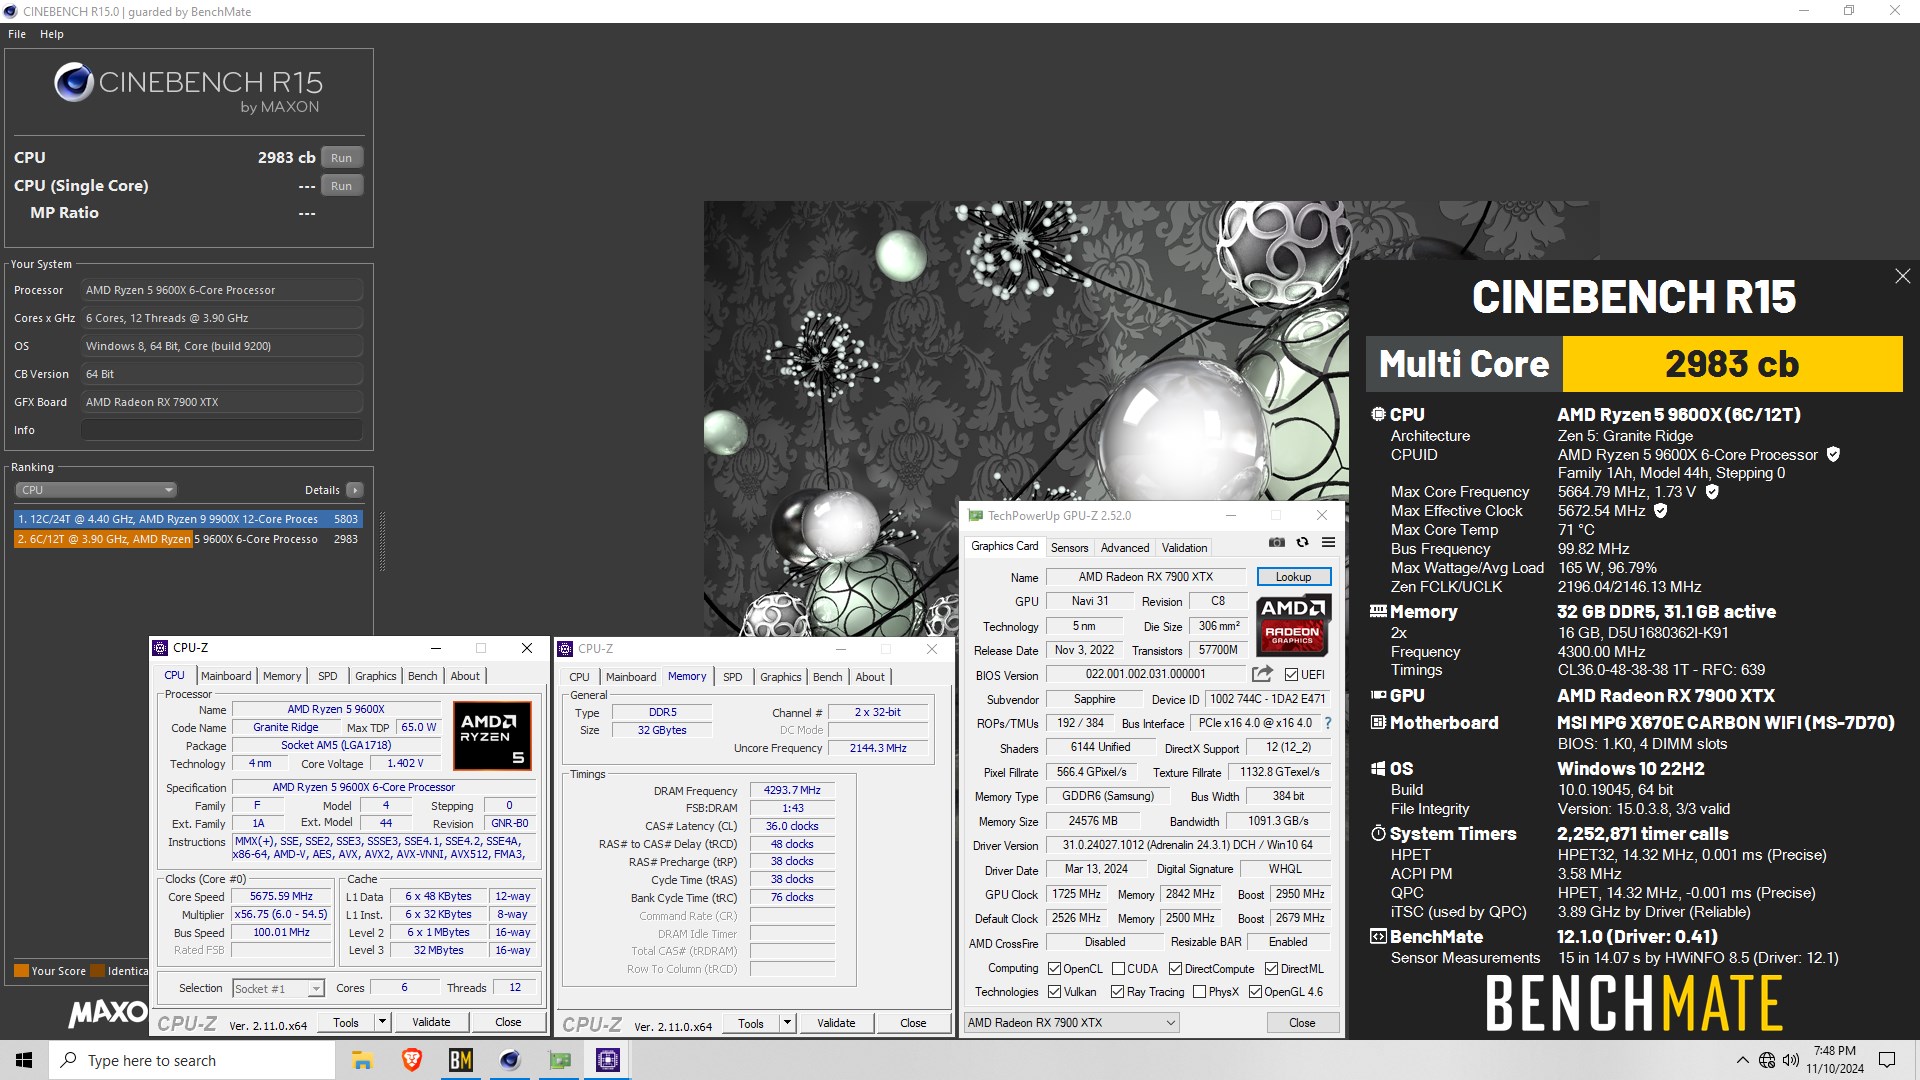Click the orange Your Score legend swatch
Image resolution: width=1920 pixels, height=1080 pixels.
point(21,970)
